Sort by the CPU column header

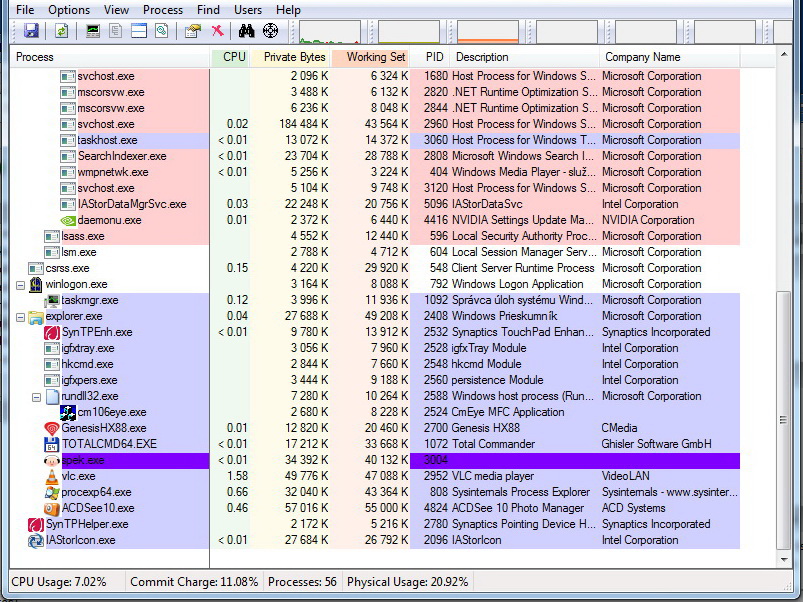point(230,57)
